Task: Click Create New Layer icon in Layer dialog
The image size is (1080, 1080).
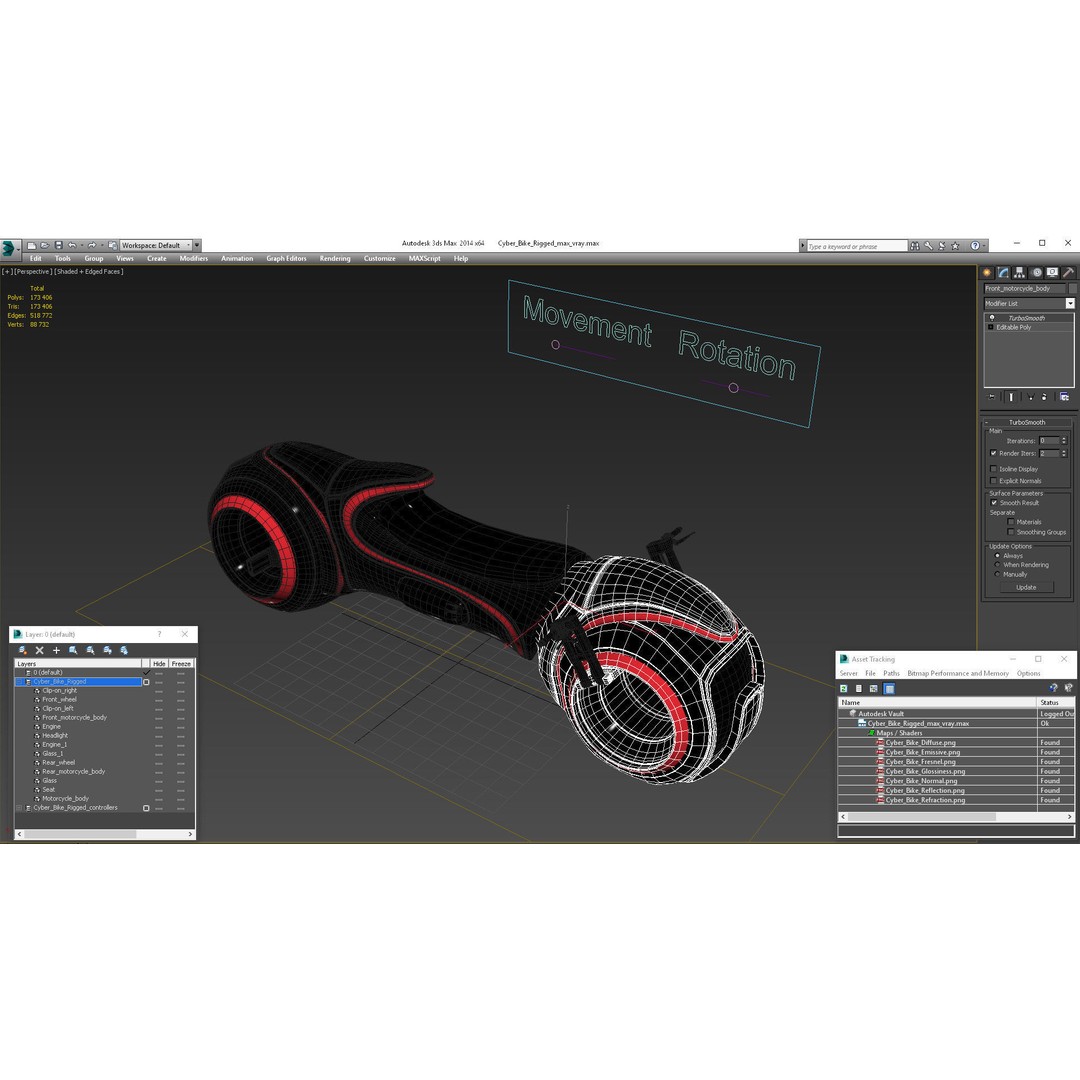Action: click(23, 650)
